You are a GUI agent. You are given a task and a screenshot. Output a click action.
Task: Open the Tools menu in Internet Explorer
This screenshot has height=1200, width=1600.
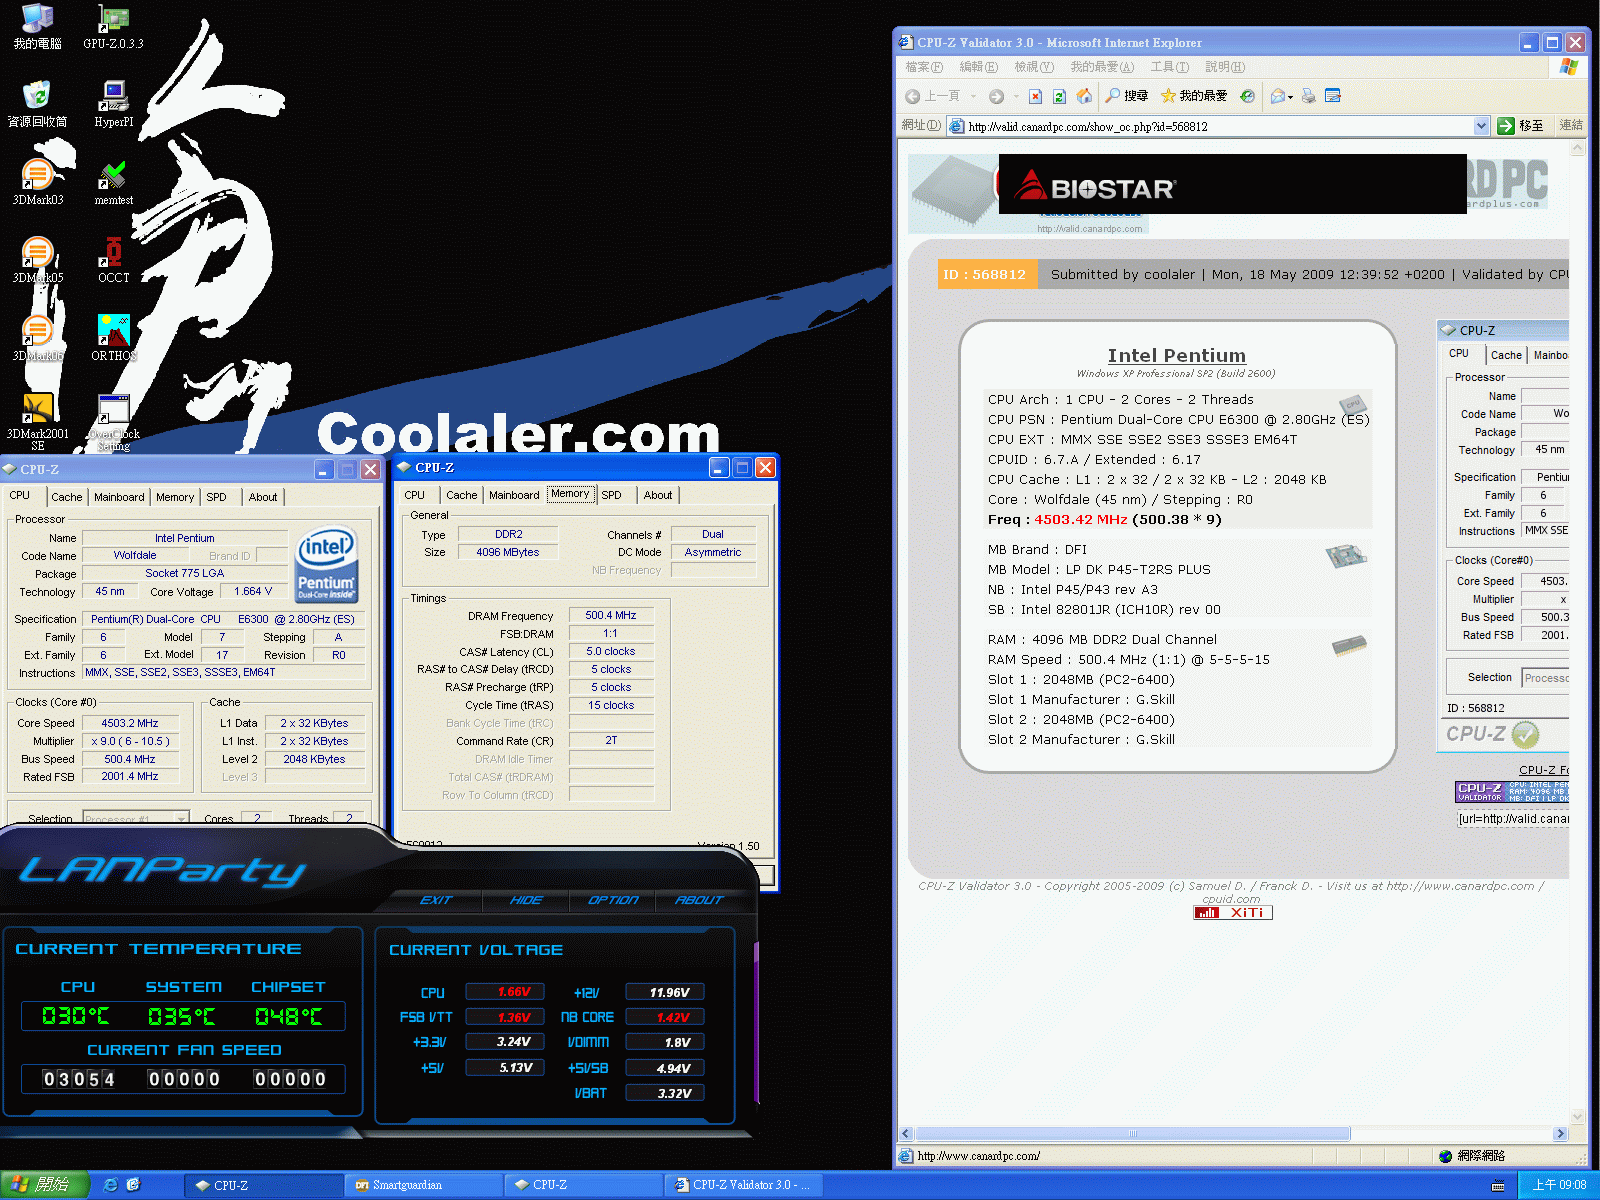click(1169, 67)
